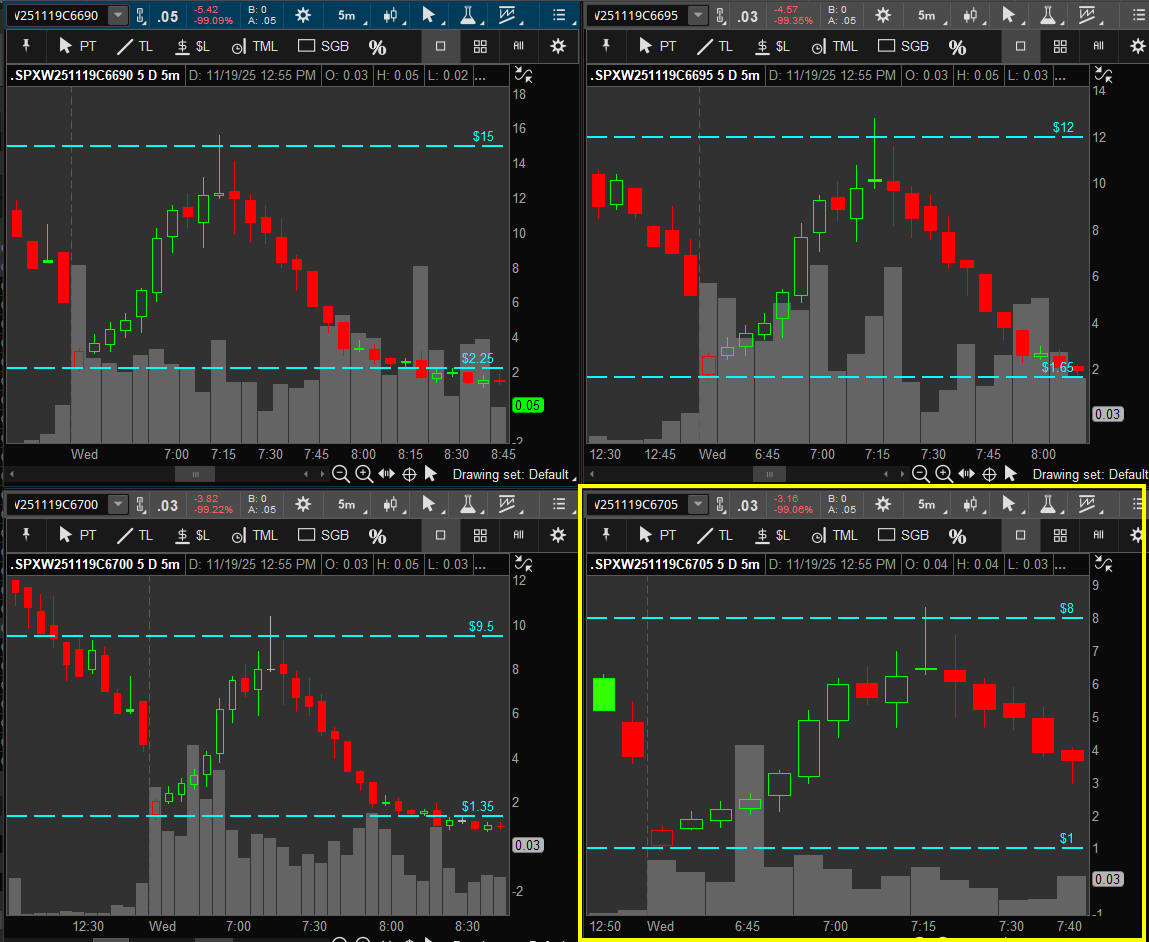Select $L price level tool in C6695 toolbar
Viewport: 1149px width, 942px height.
click(772, 46)
